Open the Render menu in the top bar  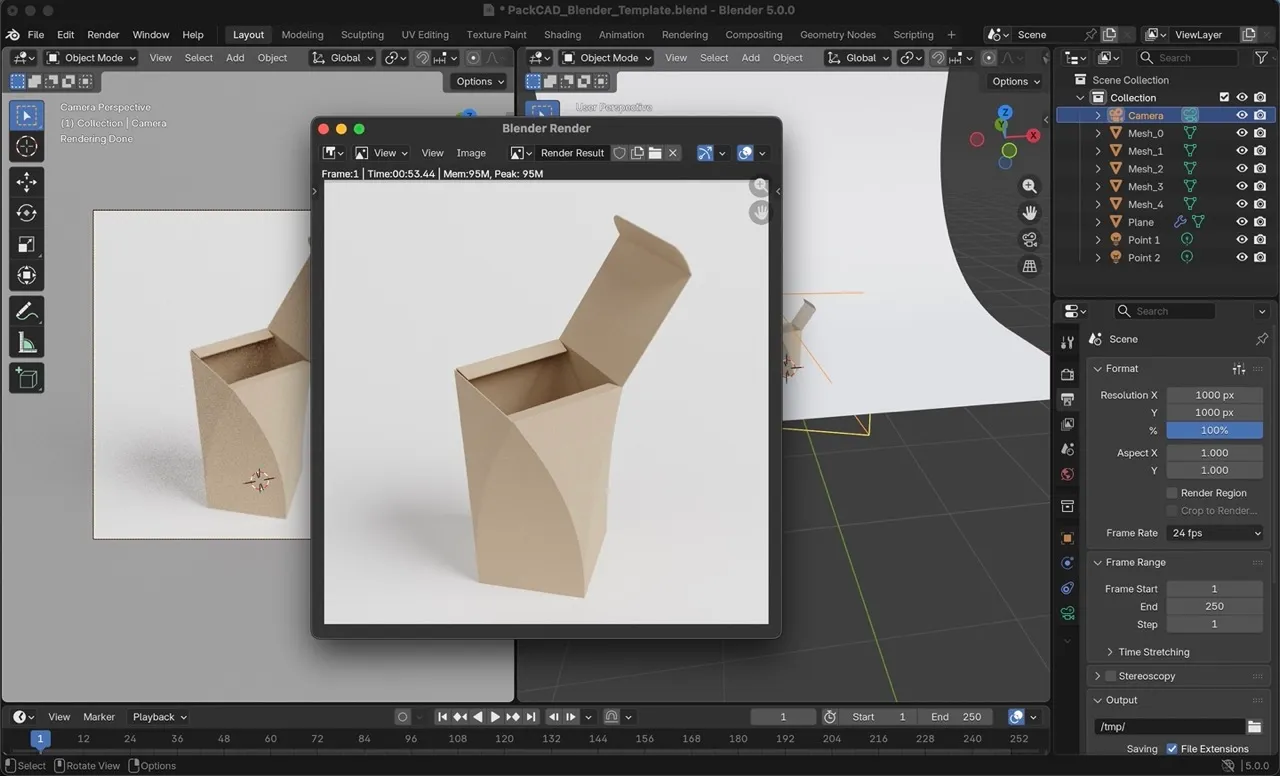coord(103,34)
